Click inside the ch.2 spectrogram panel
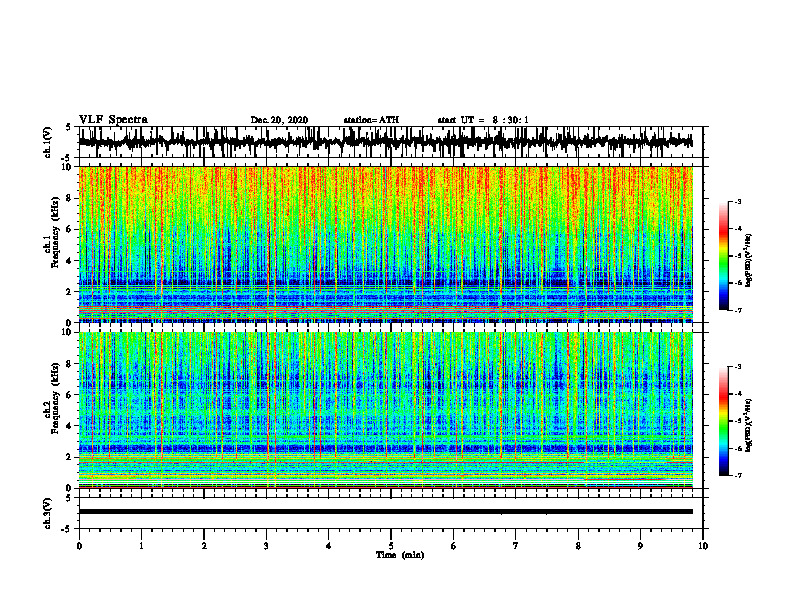The image size is (792, 612). pos(385,410)
